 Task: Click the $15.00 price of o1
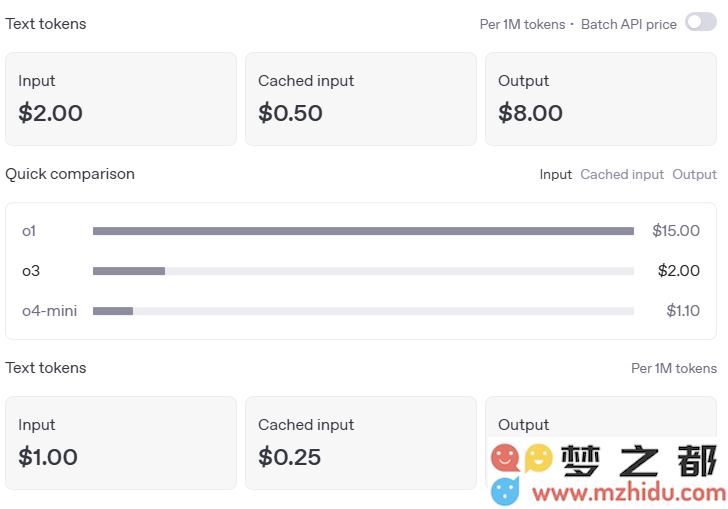coord(676,231)
